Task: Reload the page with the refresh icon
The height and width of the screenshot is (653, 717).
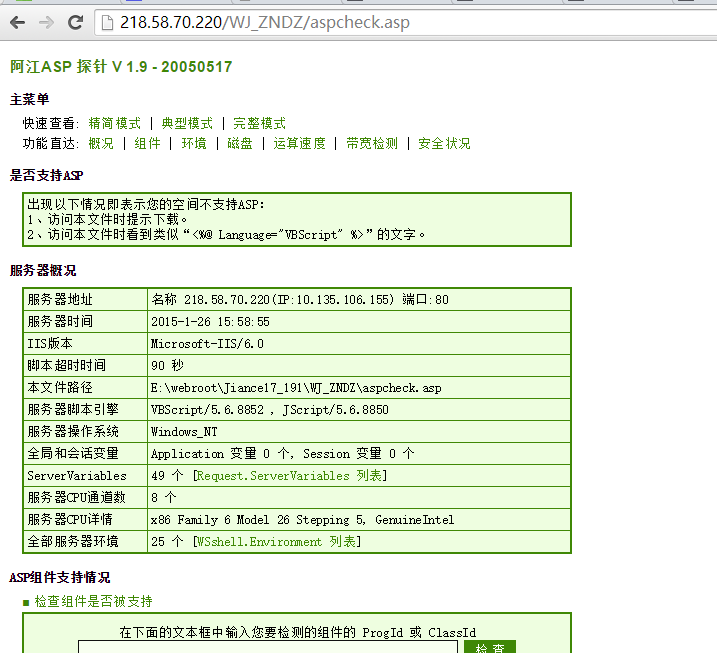Action: 75,22
